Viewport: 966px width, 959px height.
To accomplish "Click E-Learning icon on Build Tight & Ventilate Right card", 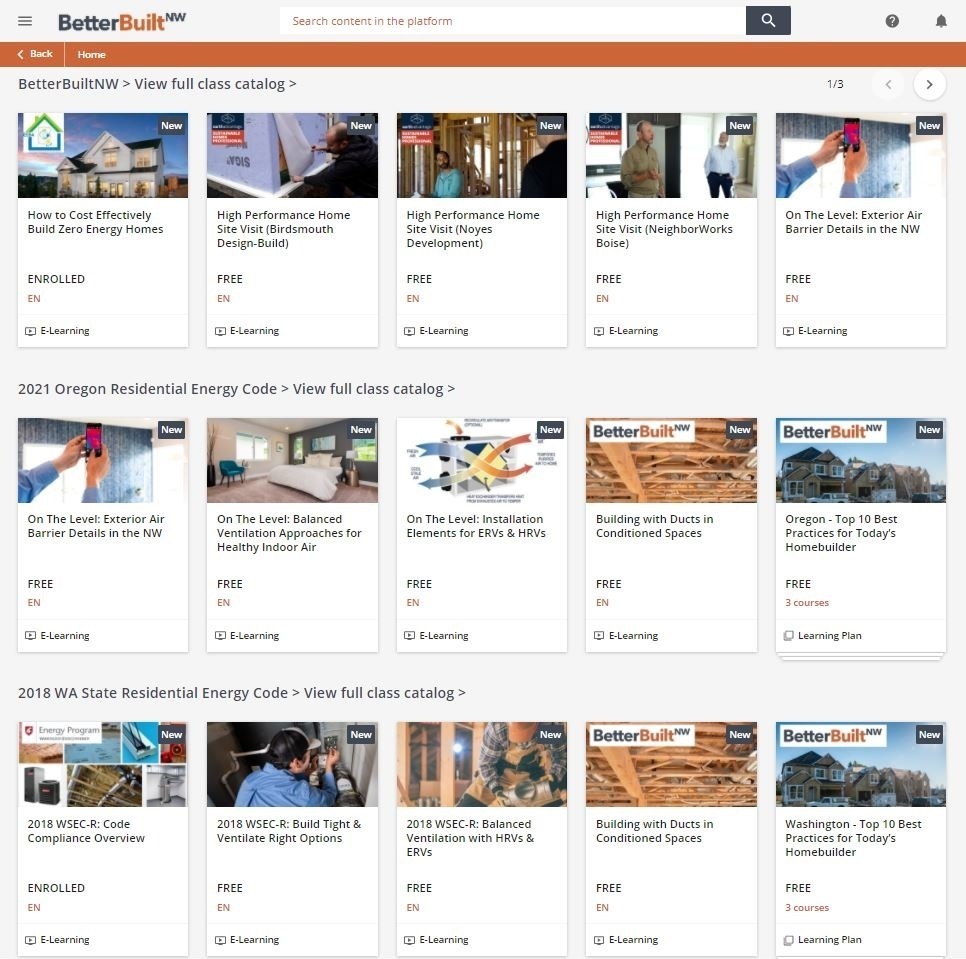I will 220,940.
